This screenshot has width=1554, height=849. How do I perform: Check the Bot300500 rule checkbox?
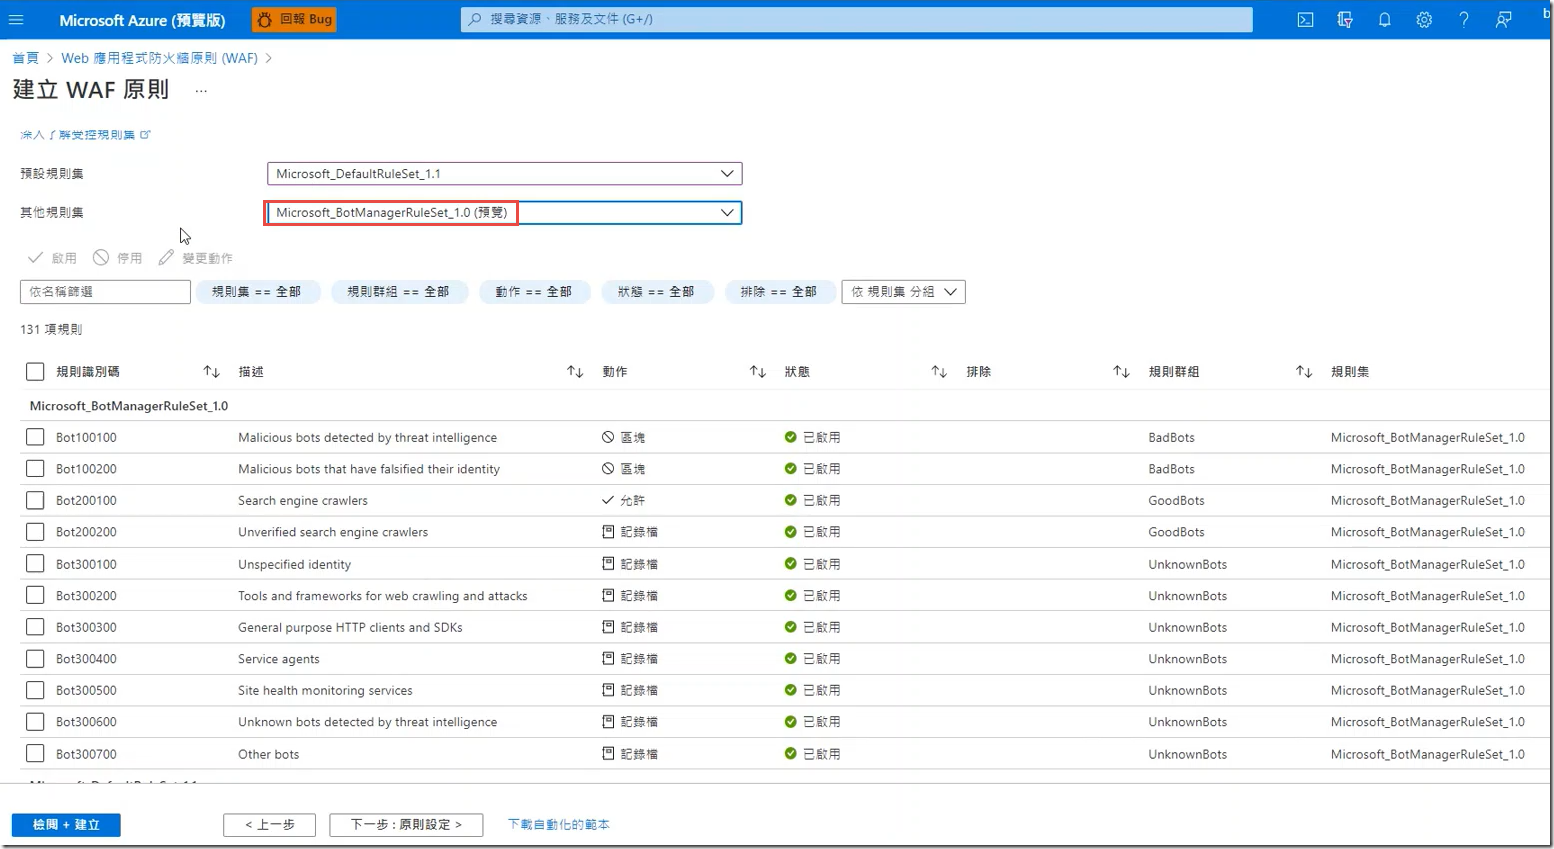pos(35,690)
